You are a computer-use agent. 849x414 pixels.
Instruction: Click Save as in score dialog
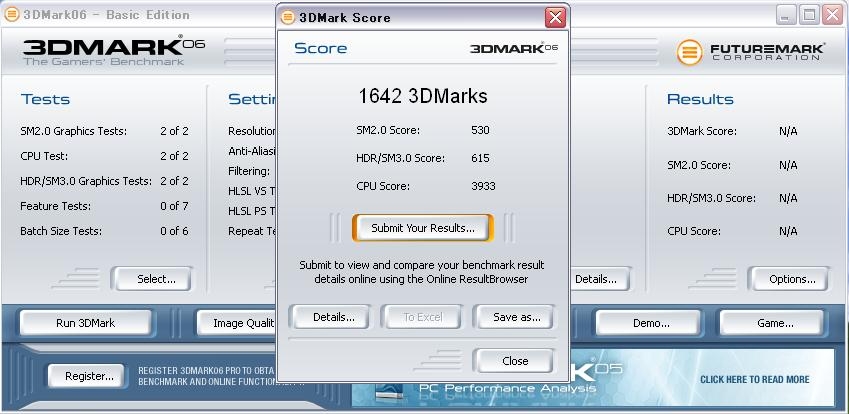click(513, 317)
